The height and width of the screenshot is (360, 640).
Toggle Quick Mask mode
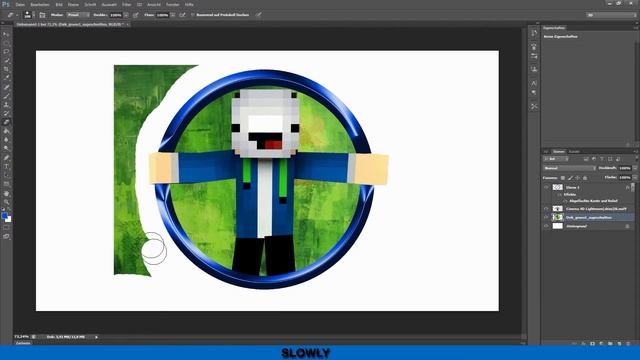click(x=6, y=228)
